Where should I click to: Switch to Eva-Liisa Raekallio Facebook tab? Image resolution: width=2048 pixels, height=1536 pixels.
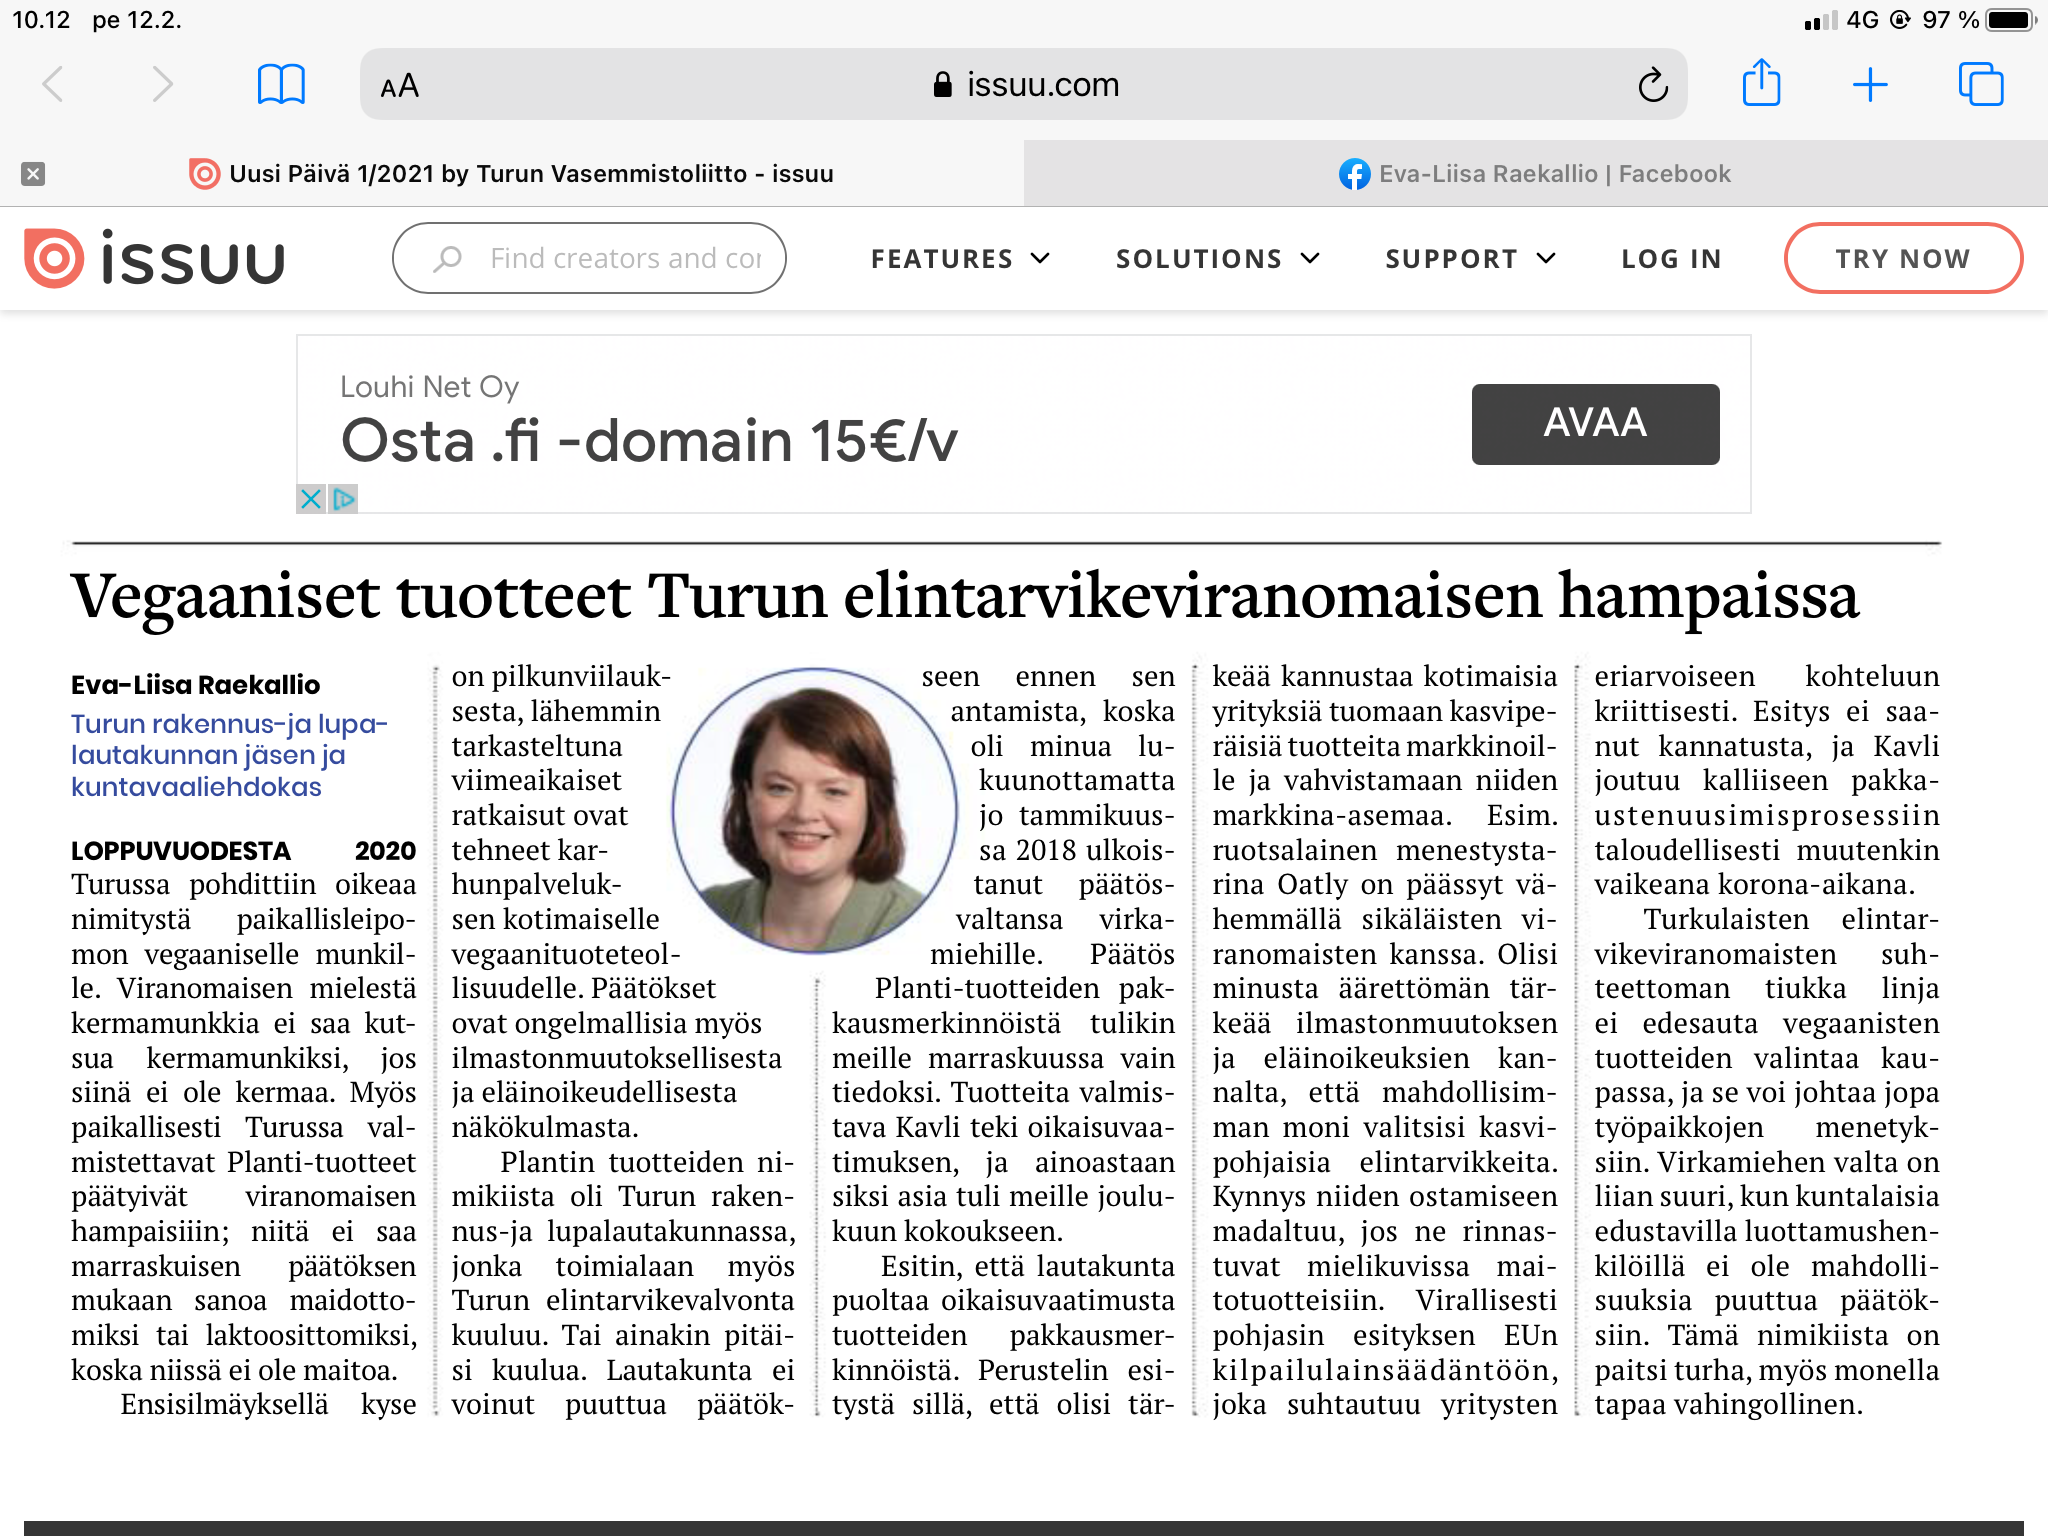[1536, 174]
